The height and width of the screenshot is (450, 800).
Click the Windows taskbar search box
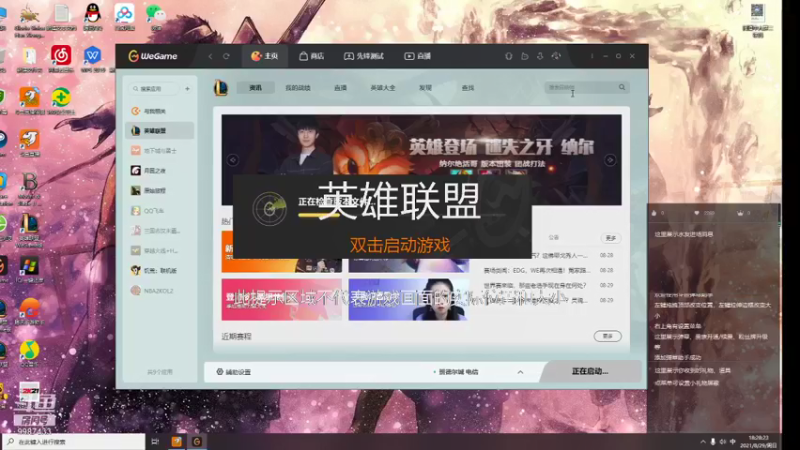pyautogui.click(x=73, y=442)
